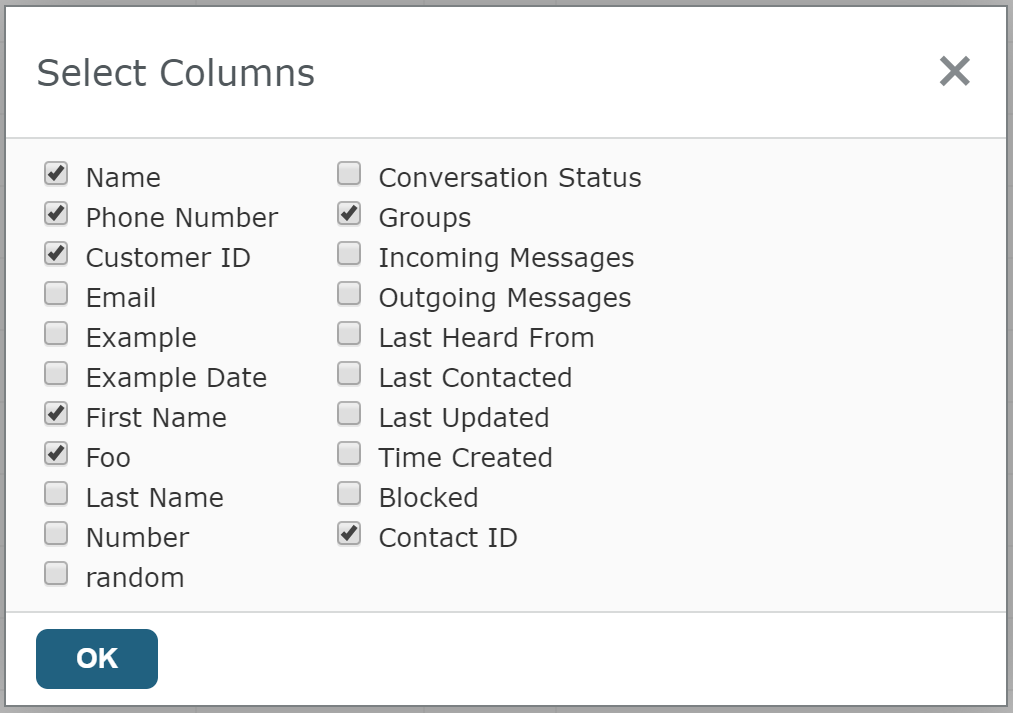Check the Time Created checkbox
Image resolution: width=1013 pixels, height=713 pixels.
point(349,454)
